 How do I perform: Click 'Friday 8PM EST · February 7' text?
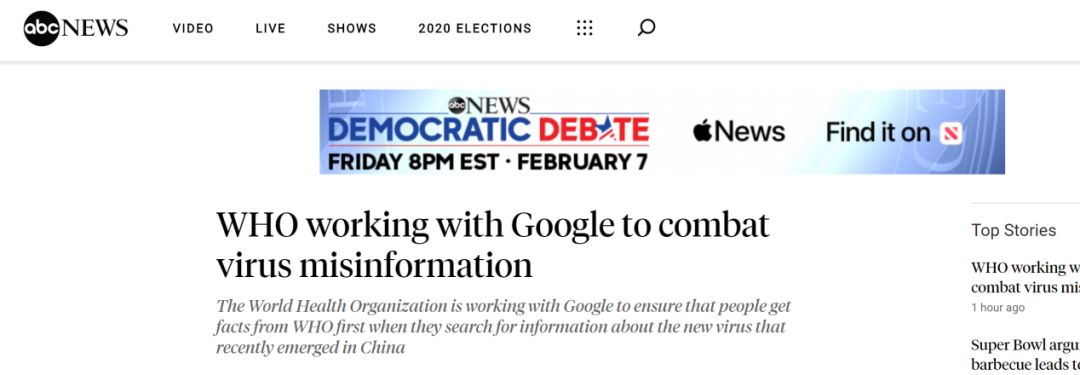(x=488, y=161)
